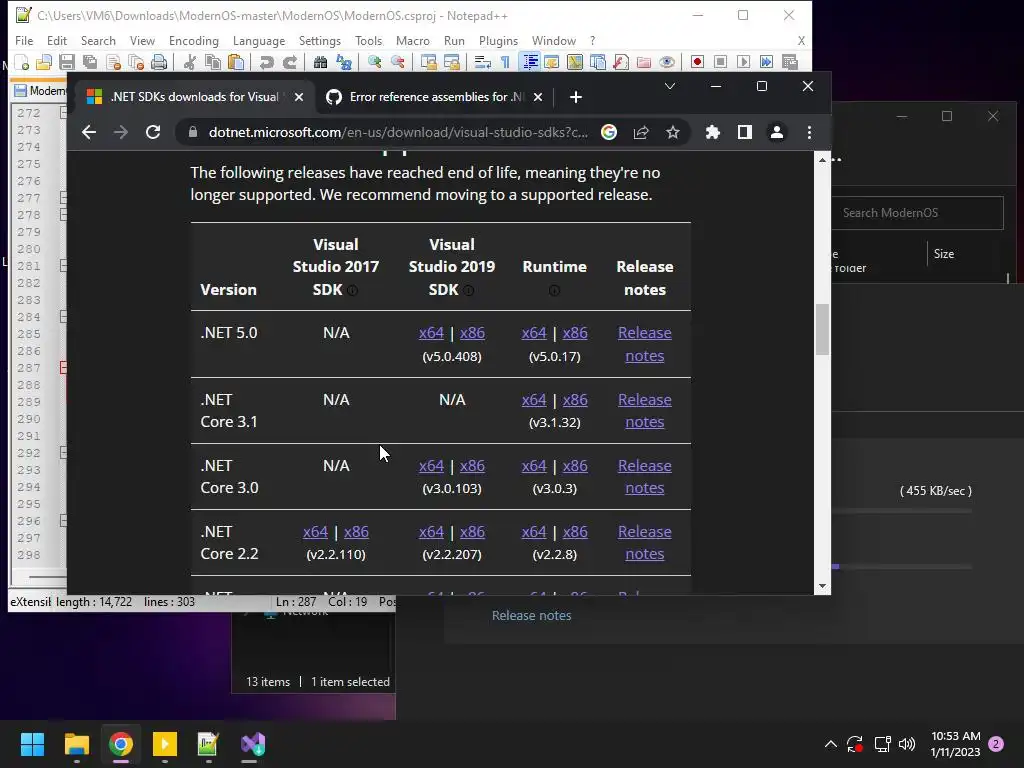
Task: Download .NET 5.0 VS 2019 SDK x64
Action: pos(431,333)
